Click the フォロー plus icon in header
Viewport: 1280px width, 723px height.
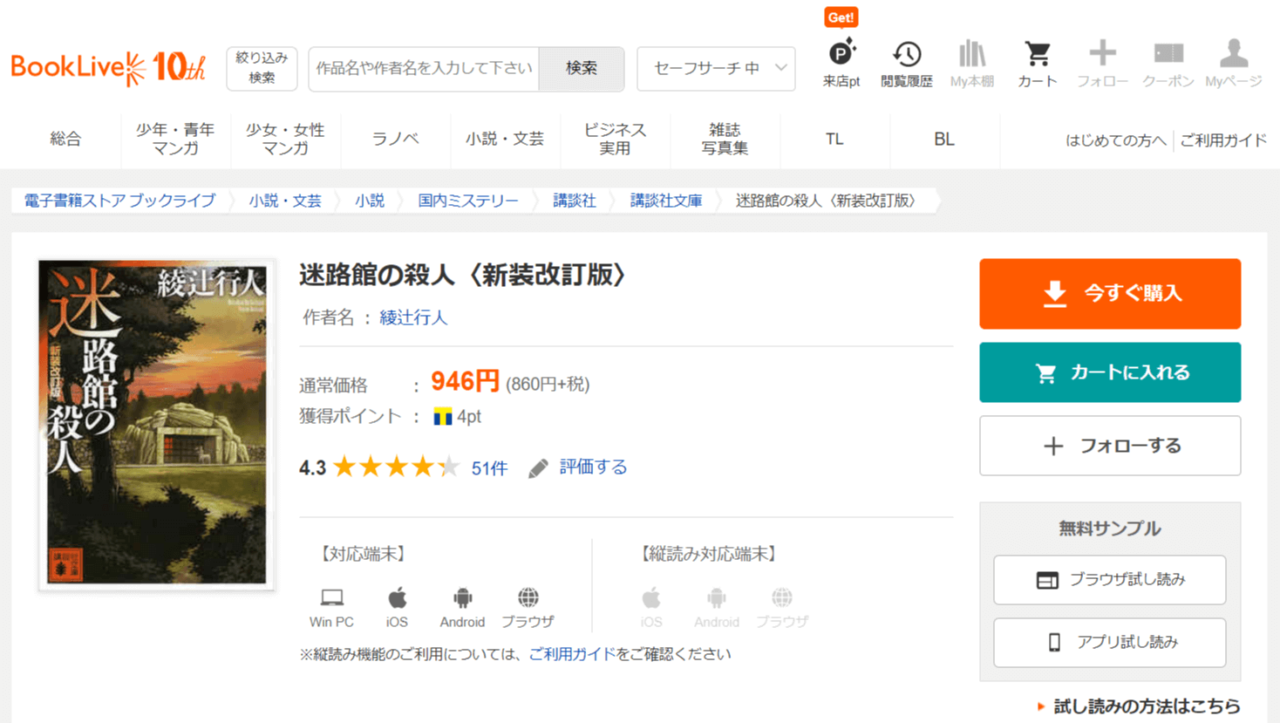pyautogui.click(x=1102, y=63)
